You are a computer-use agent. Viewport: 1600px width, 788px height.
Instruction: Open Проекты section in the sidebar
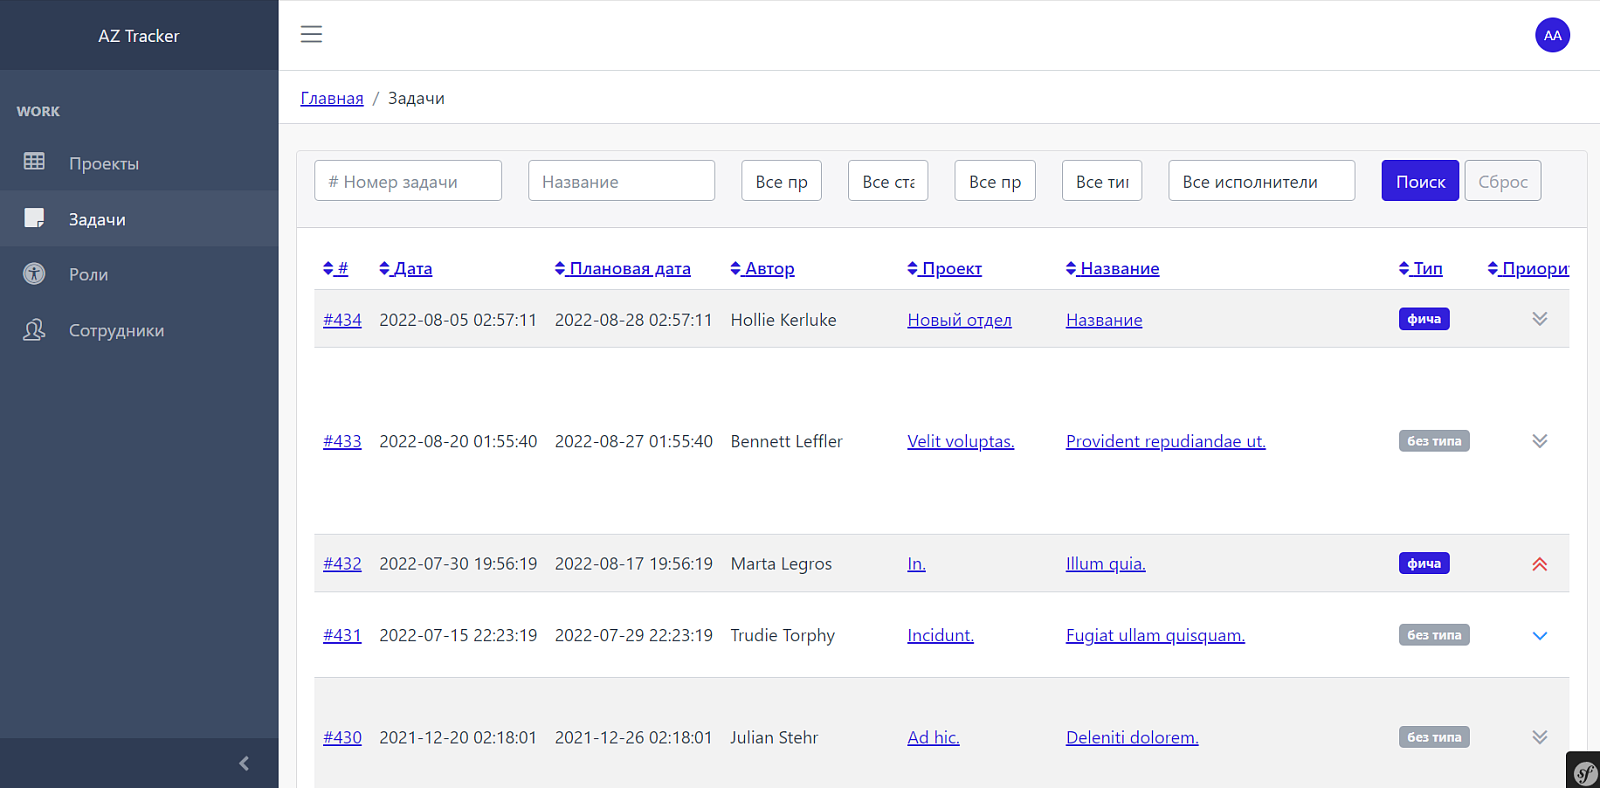(x=139, y=163)
